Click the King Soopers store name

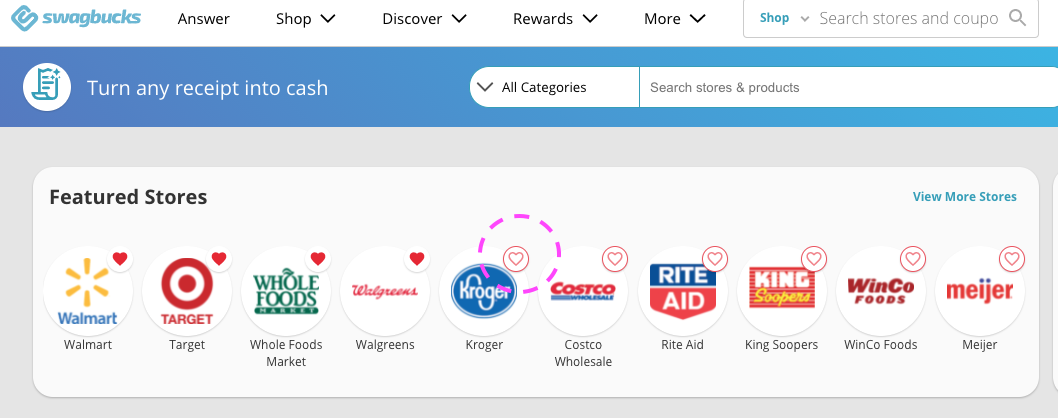(781, 344)
